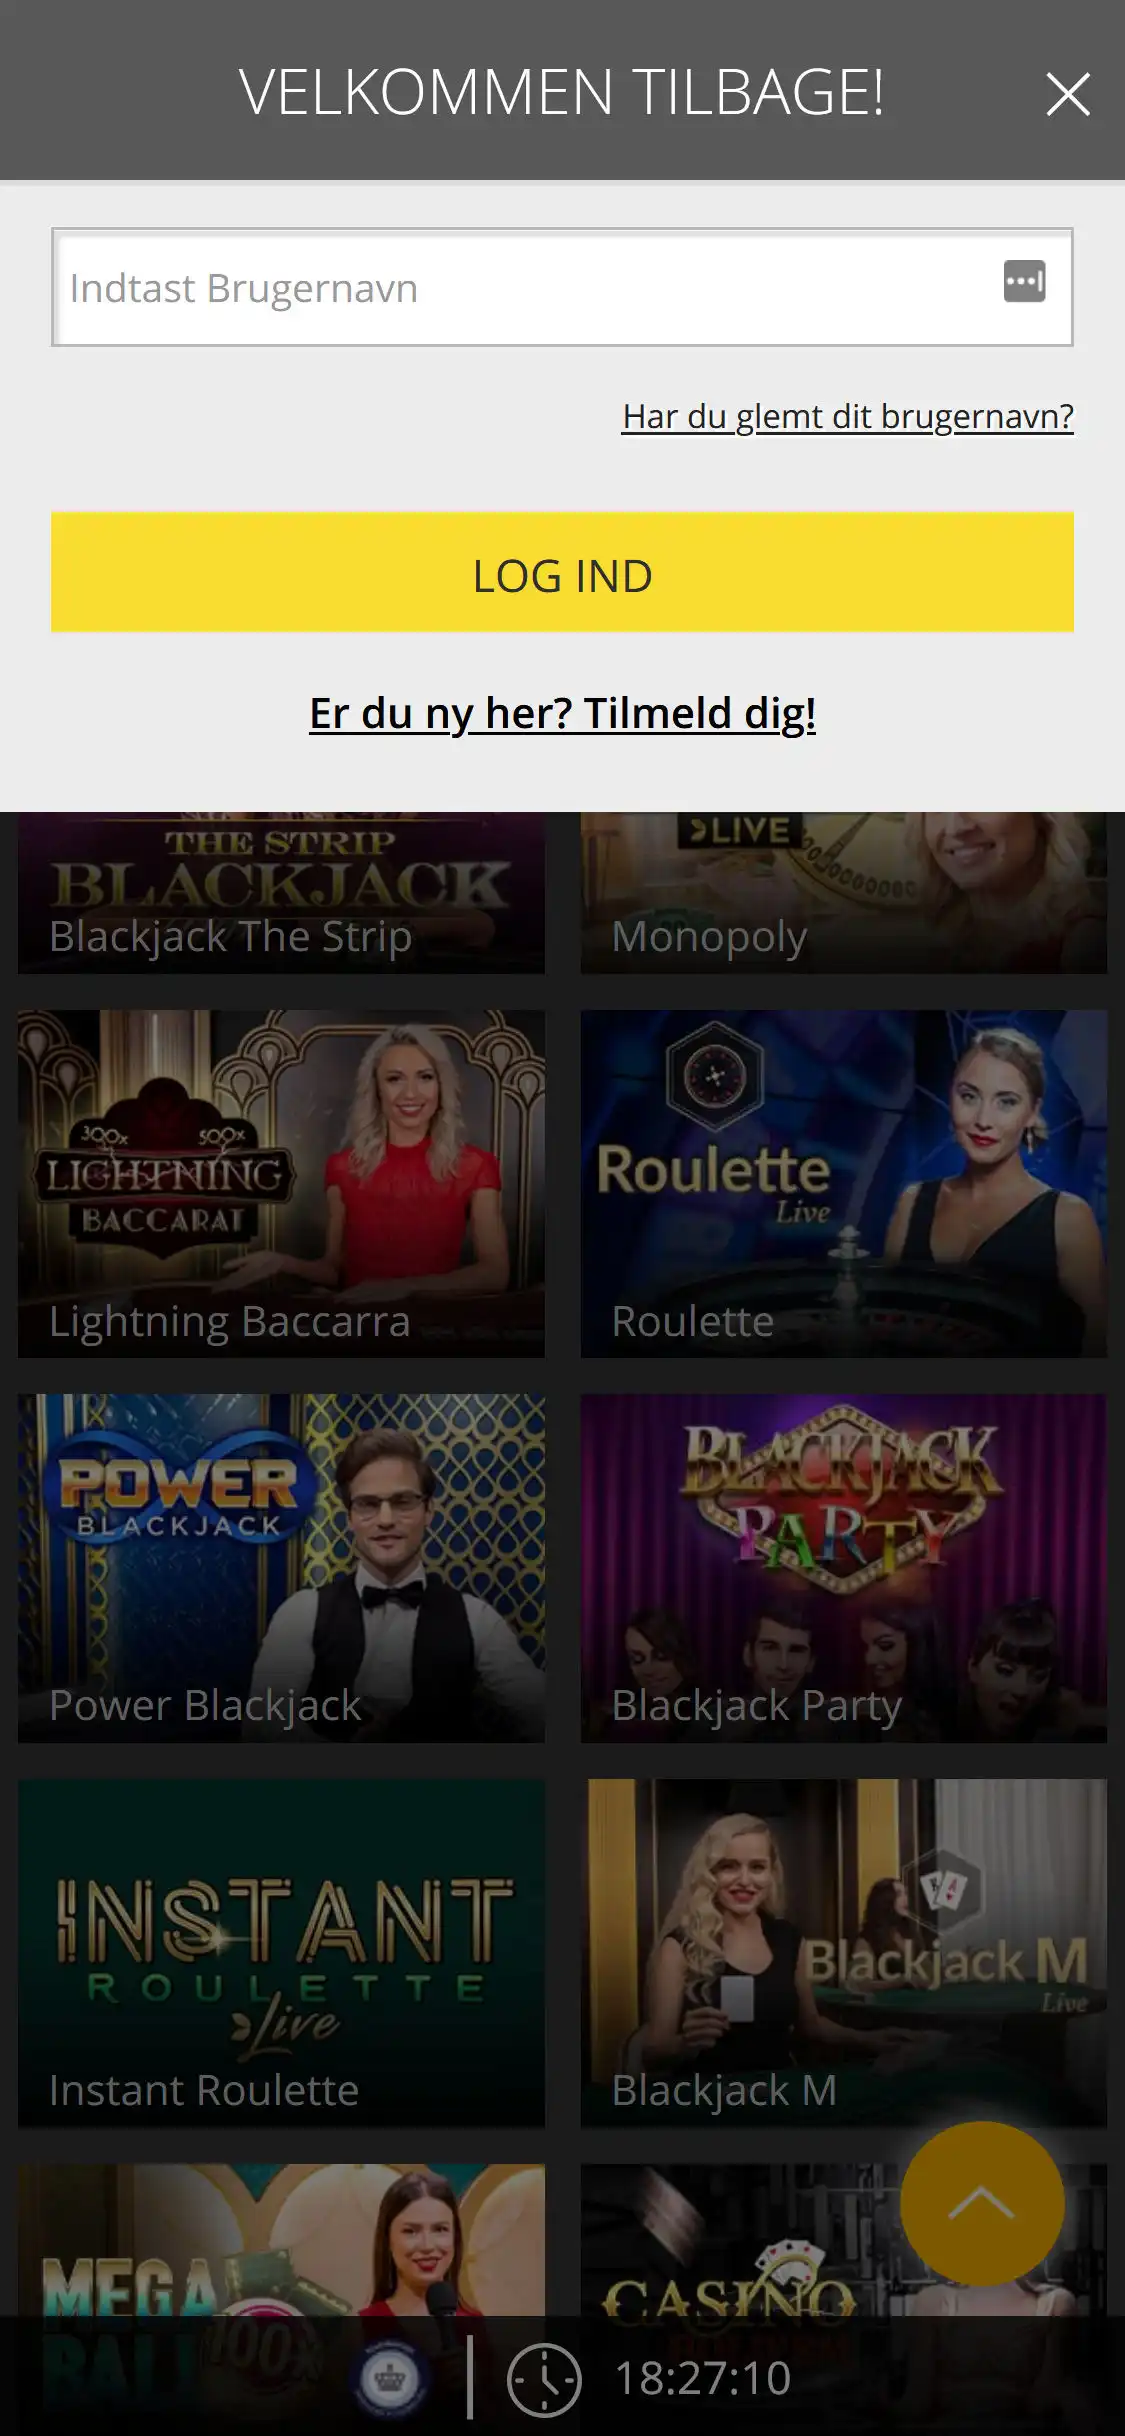Viewport: 1125px width, 2436px height.
Task: Open Lightning Baccarat game thumbnail
Action: [281, 1184]
